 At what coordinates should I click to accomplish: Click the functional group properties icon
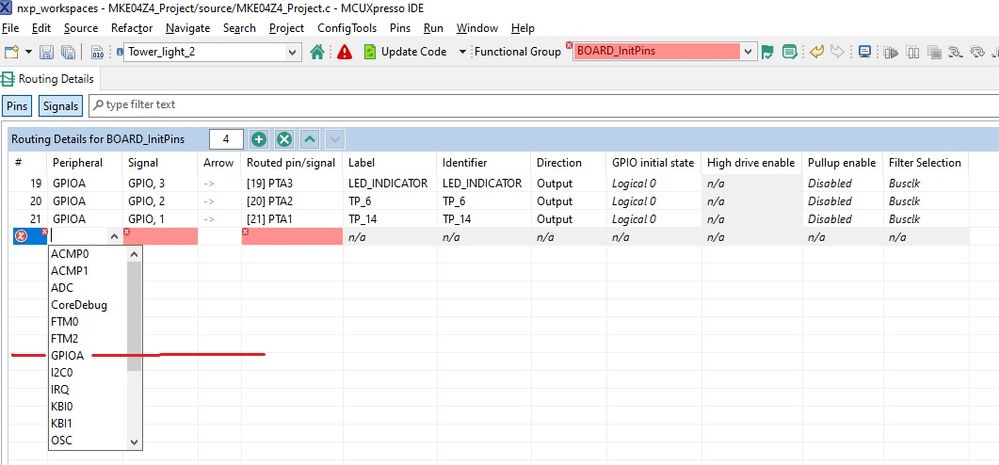789,52
